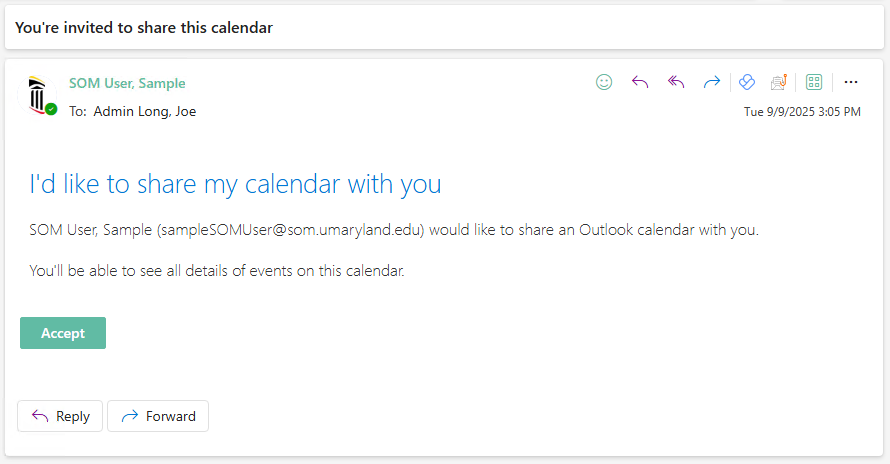Click the emoji reaction smiley icon
The height and width of the screenshot is (464, 890).
(x=604, y=83)
